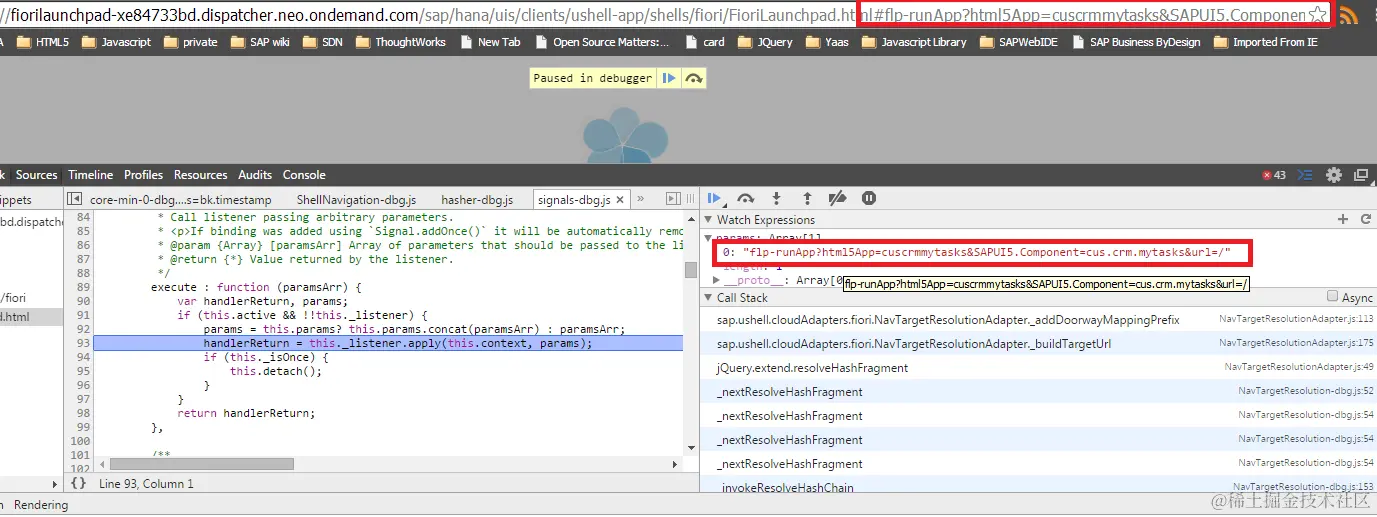1377x517 pixels.
Task: Open the New Tab bookmark
Action: [x=490, y=42]
